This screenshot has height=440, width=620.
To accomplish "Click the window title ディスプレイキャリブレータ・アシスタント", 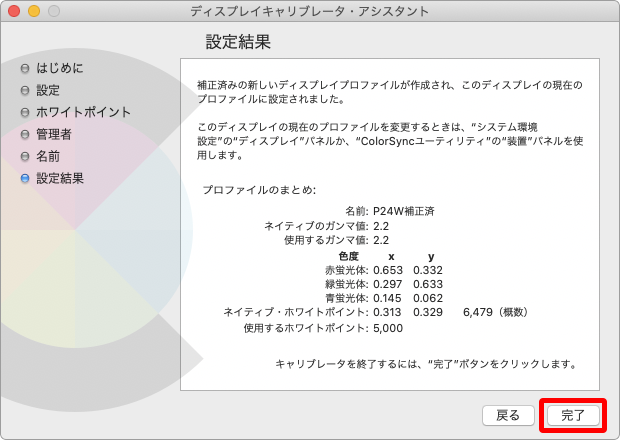I will (x=309, y=11).
